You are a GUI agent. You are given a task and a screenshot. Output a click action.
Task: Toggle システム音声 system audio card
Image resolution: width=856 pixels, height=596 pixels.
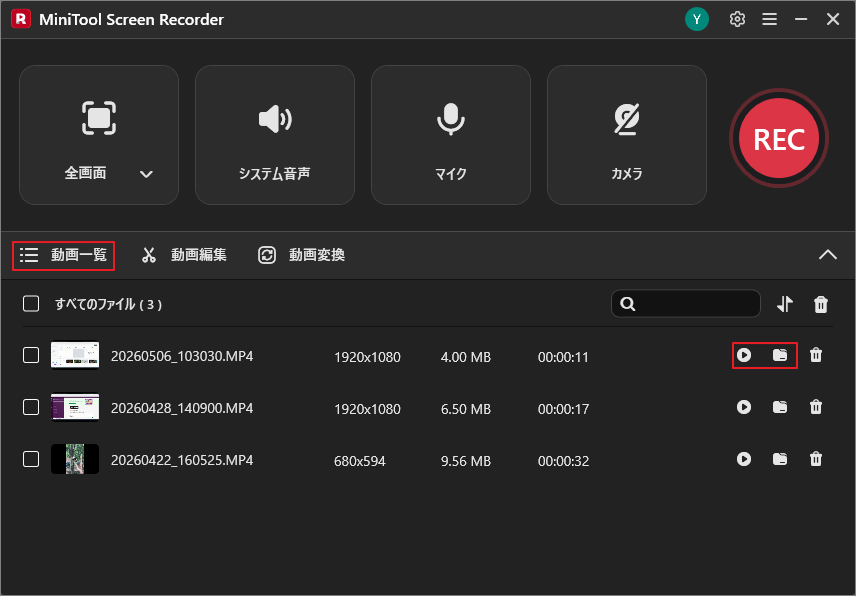click(x=275, y=135)
